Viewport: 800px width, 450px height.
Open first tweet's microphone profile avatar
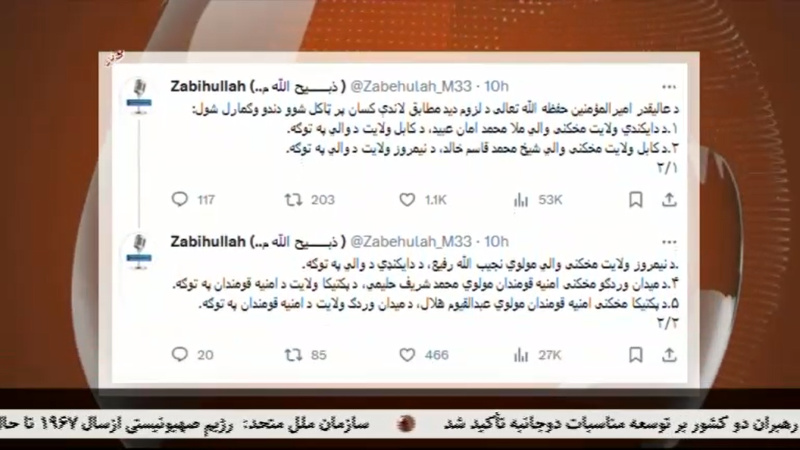139,95
